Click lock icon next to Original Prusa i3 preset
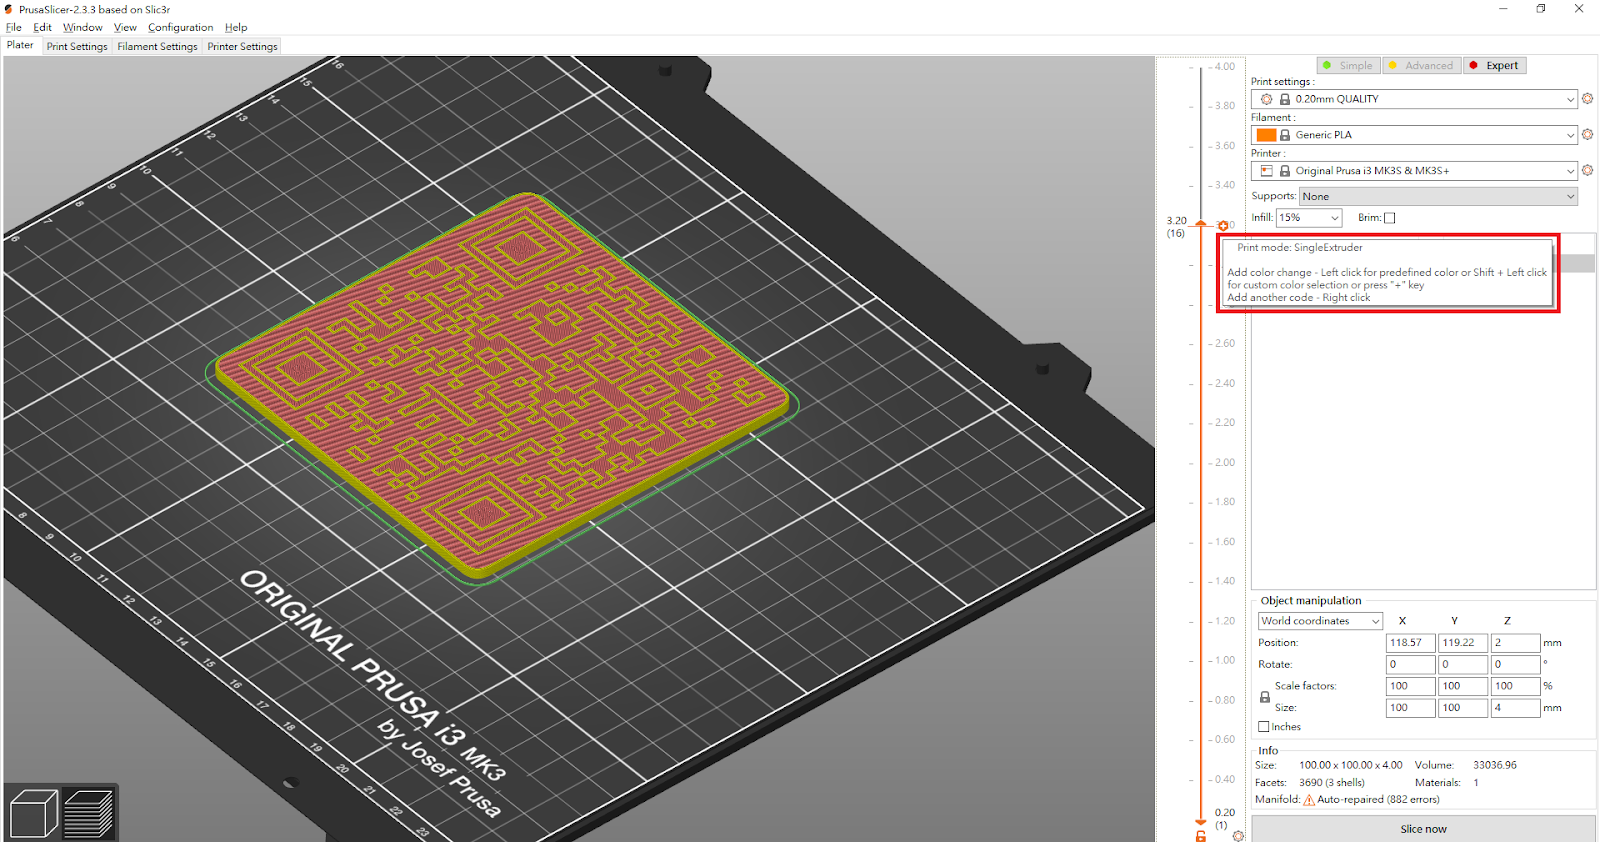This screenshot has width=1600, height=842. (x=1285, y=171)
